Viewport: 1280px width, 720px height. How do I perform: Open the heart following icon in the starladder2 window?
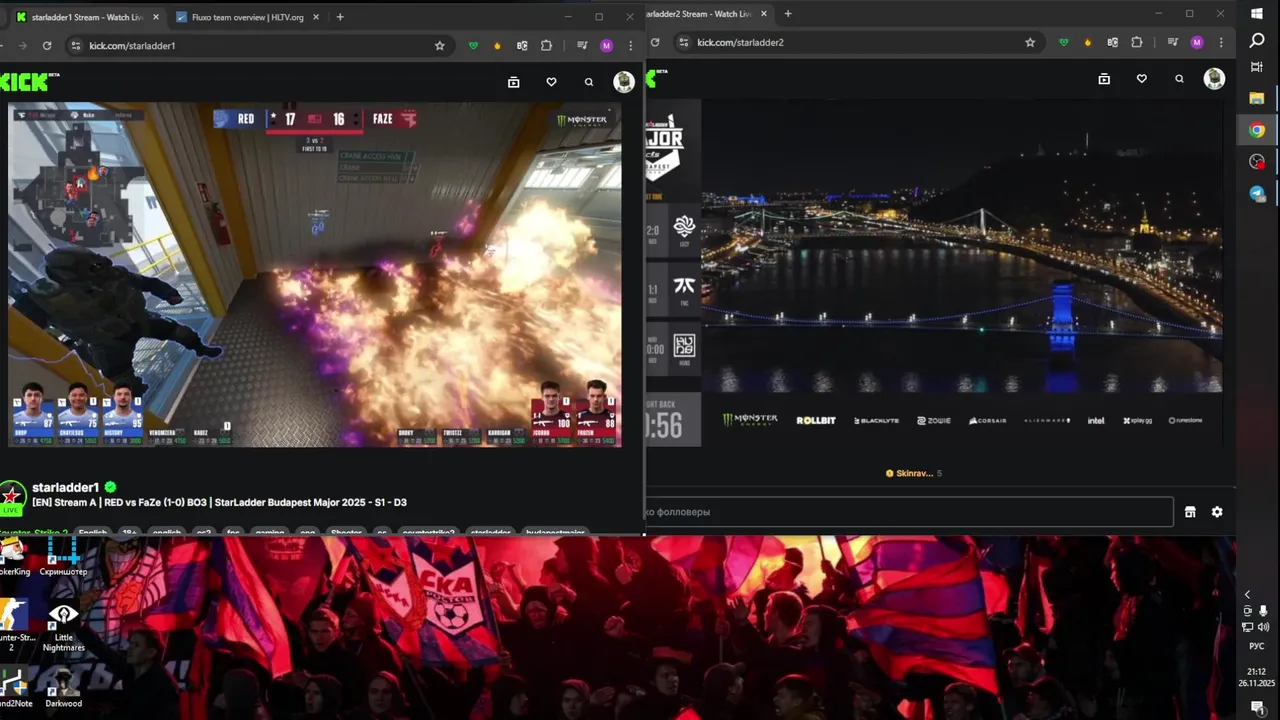pos(1141,79)
